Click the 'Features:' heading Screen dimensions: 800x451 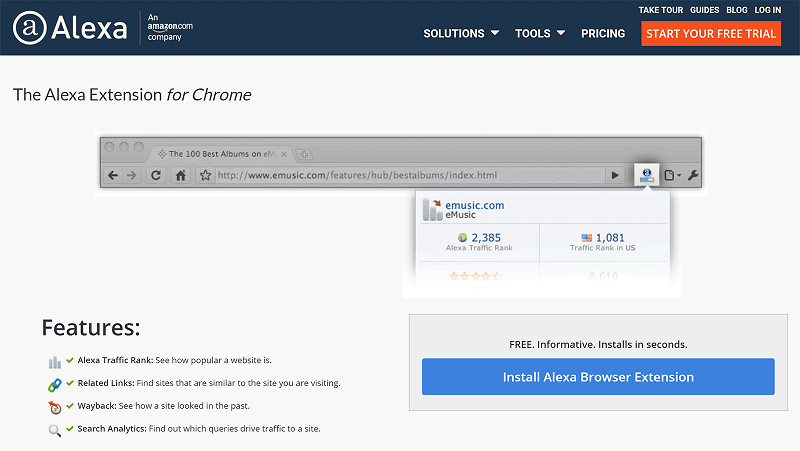[x=91, y=328]
